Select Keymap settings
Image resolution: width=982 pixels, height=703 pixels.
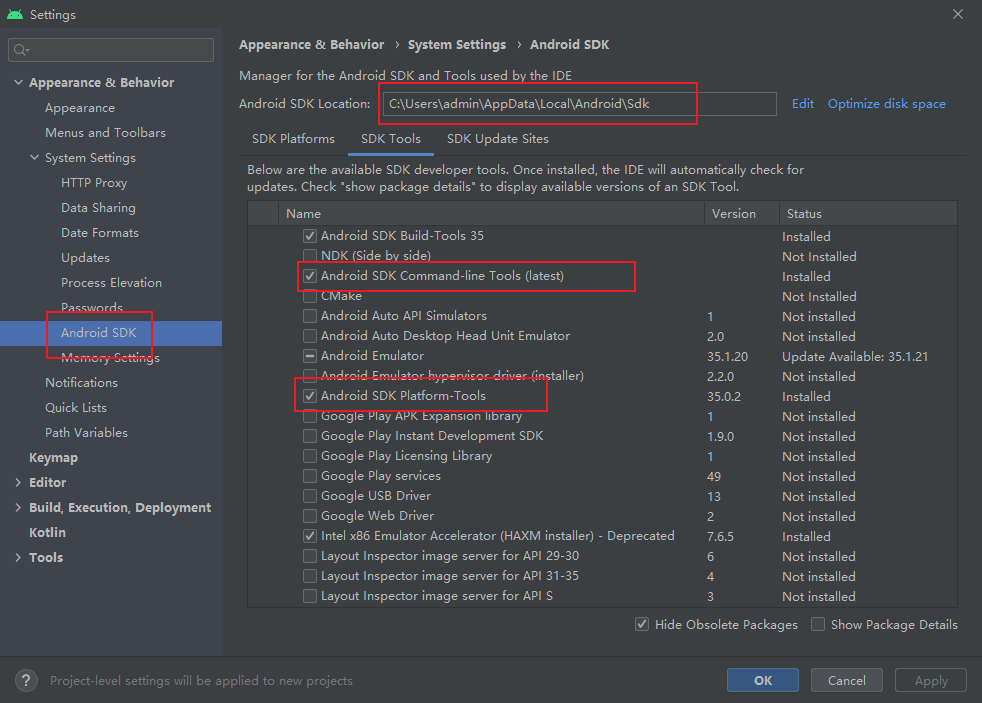tap(53, 458)
